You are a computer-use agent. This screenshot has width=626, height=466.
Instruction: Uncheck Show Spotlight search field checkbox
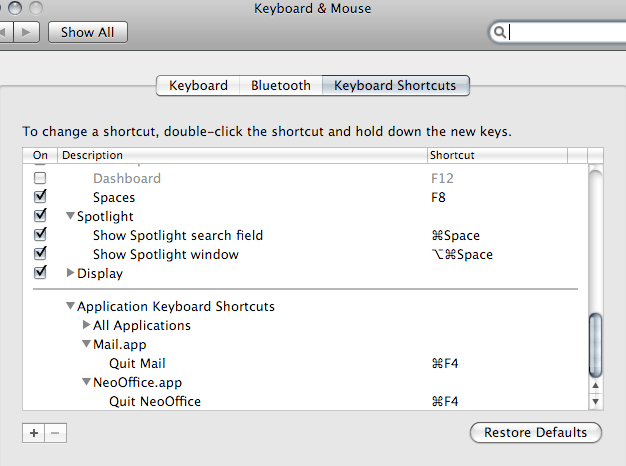coord(40,234)
